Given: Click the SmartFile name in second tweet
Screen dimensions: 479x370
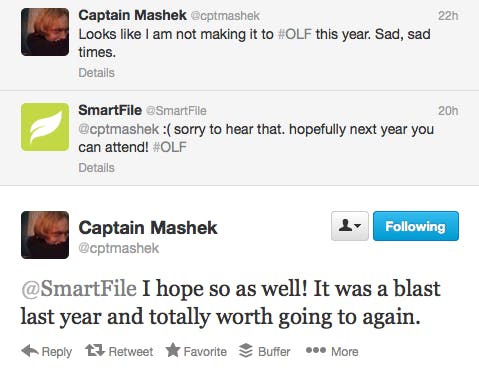Looking at the screenshot, I should pos(110,110).
